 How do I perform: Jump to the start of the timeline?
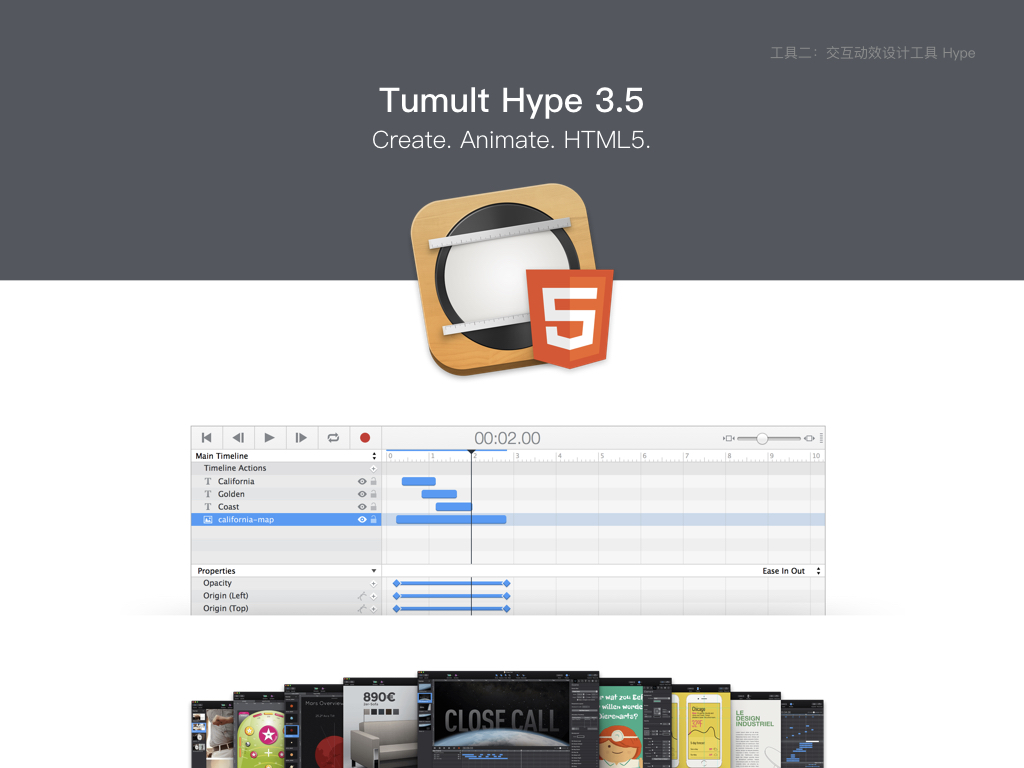[x=206, y=438]
